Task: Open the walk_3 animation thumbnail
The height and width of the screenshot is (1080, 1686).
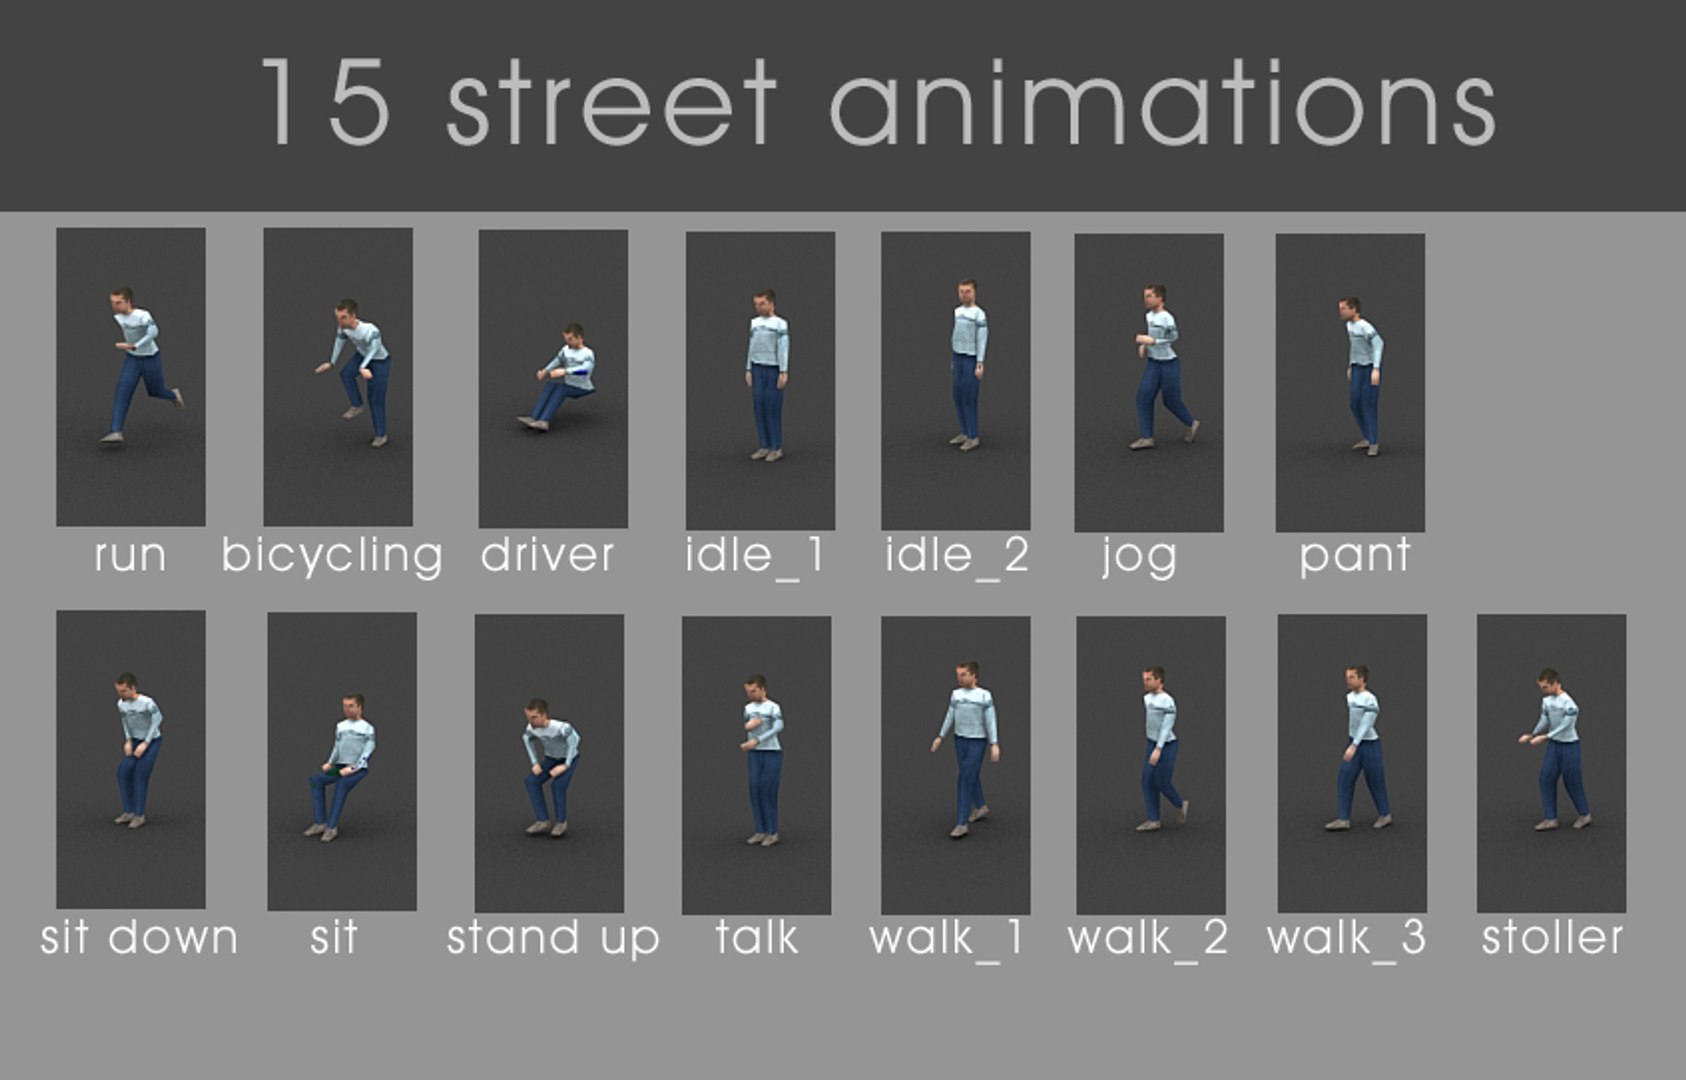Action: pos(1352,764)
